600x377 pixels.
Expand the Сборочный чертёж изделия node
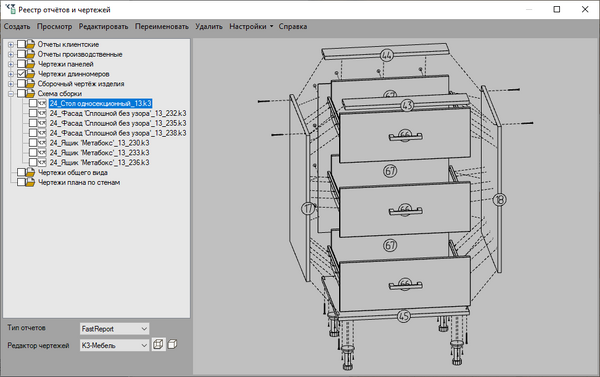[x=11, y=84]
